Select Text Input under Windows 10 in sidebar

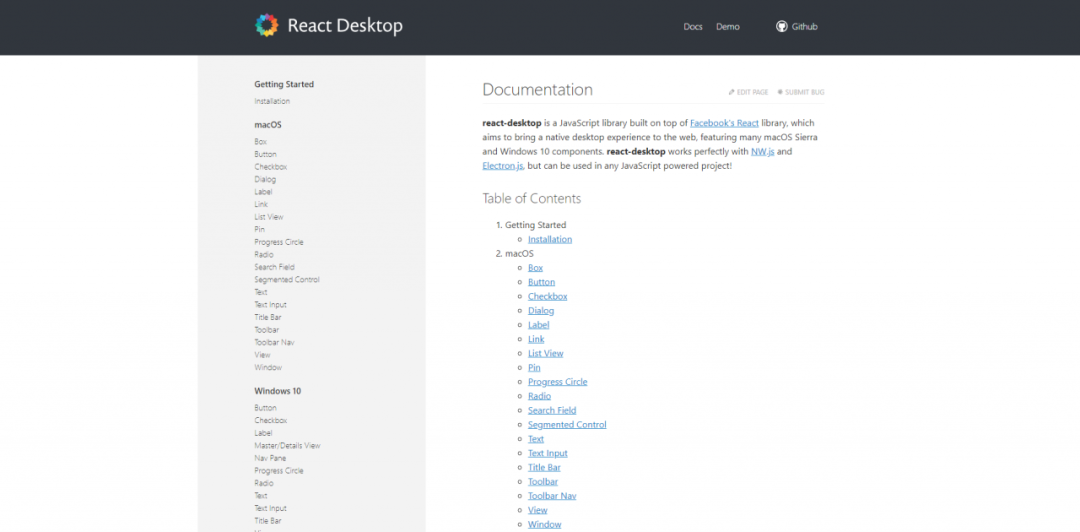point(270,509)
